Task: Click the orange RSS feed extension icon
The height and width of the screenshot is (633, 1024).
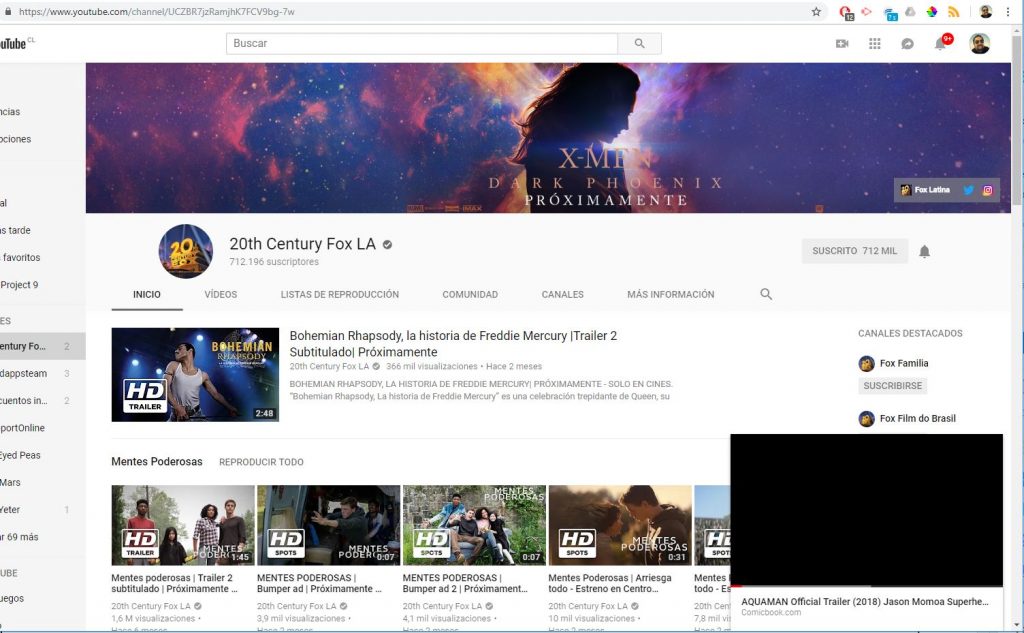Action: tap(953, 12)
